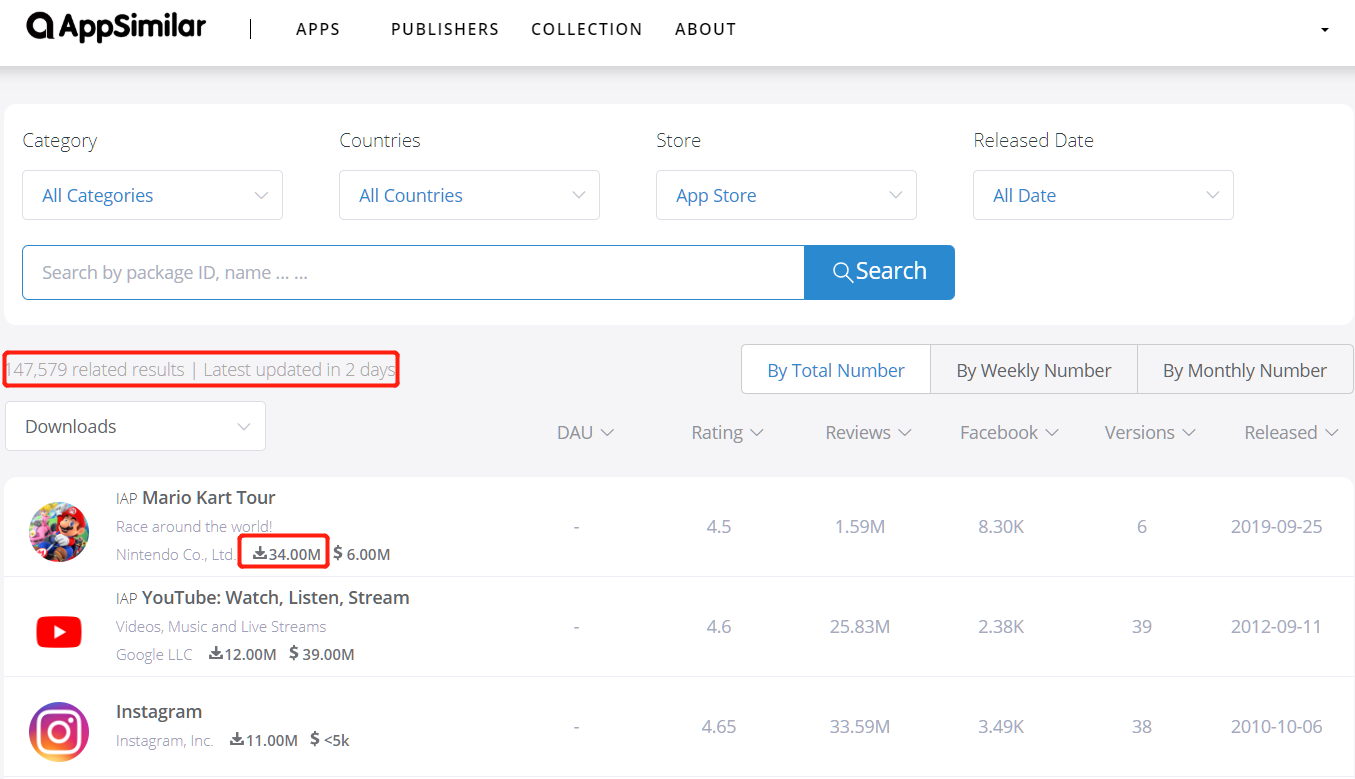Open the App Store selector dropdown
1355x779 pixels.
click(787, 195)
